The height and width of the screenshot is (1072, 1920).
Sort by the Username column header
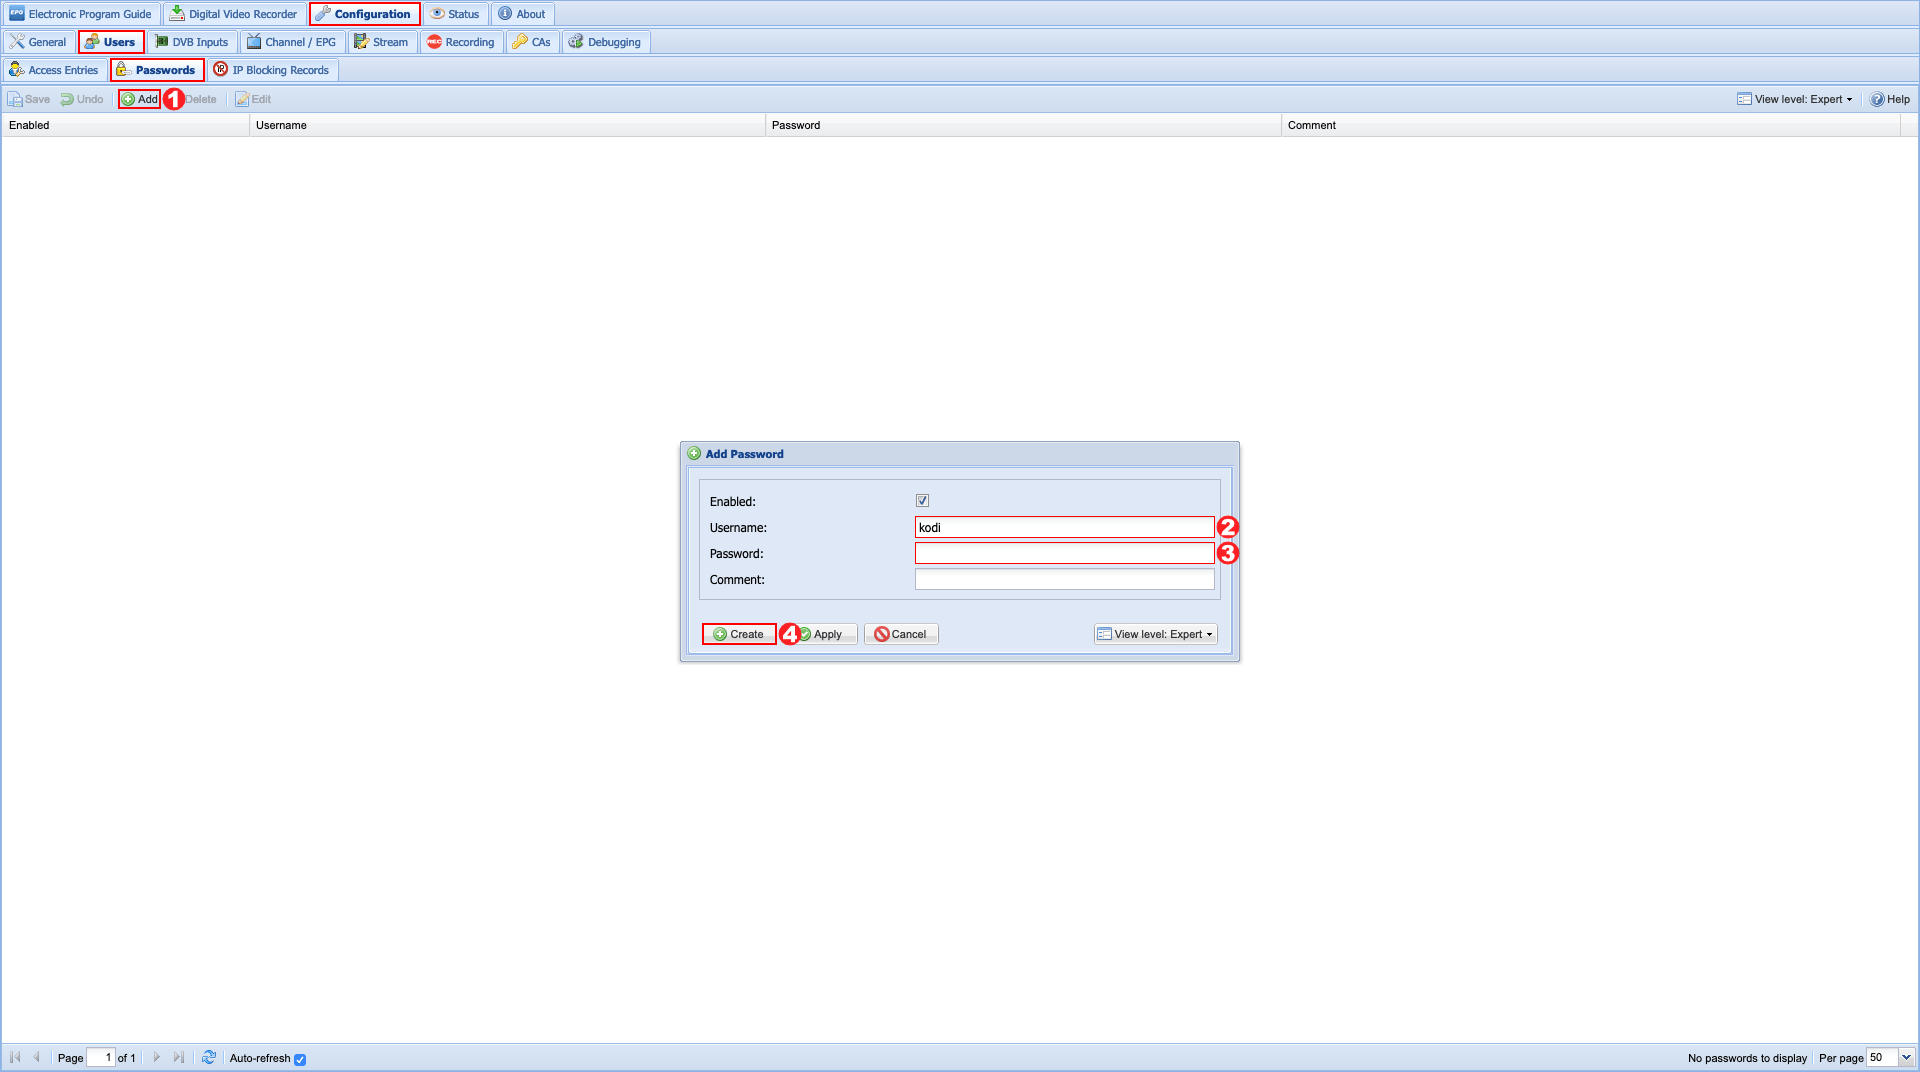tap(506, 125)
